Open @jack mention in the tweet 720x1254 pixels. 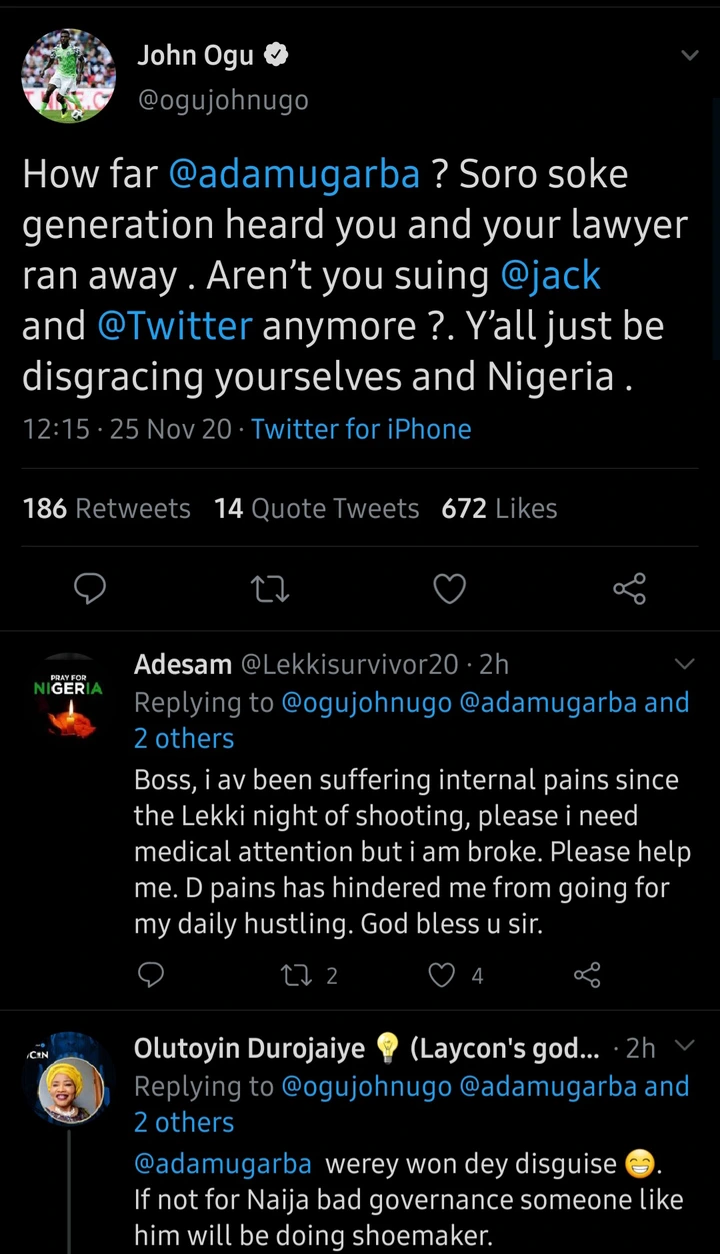[x=550, y=275]
